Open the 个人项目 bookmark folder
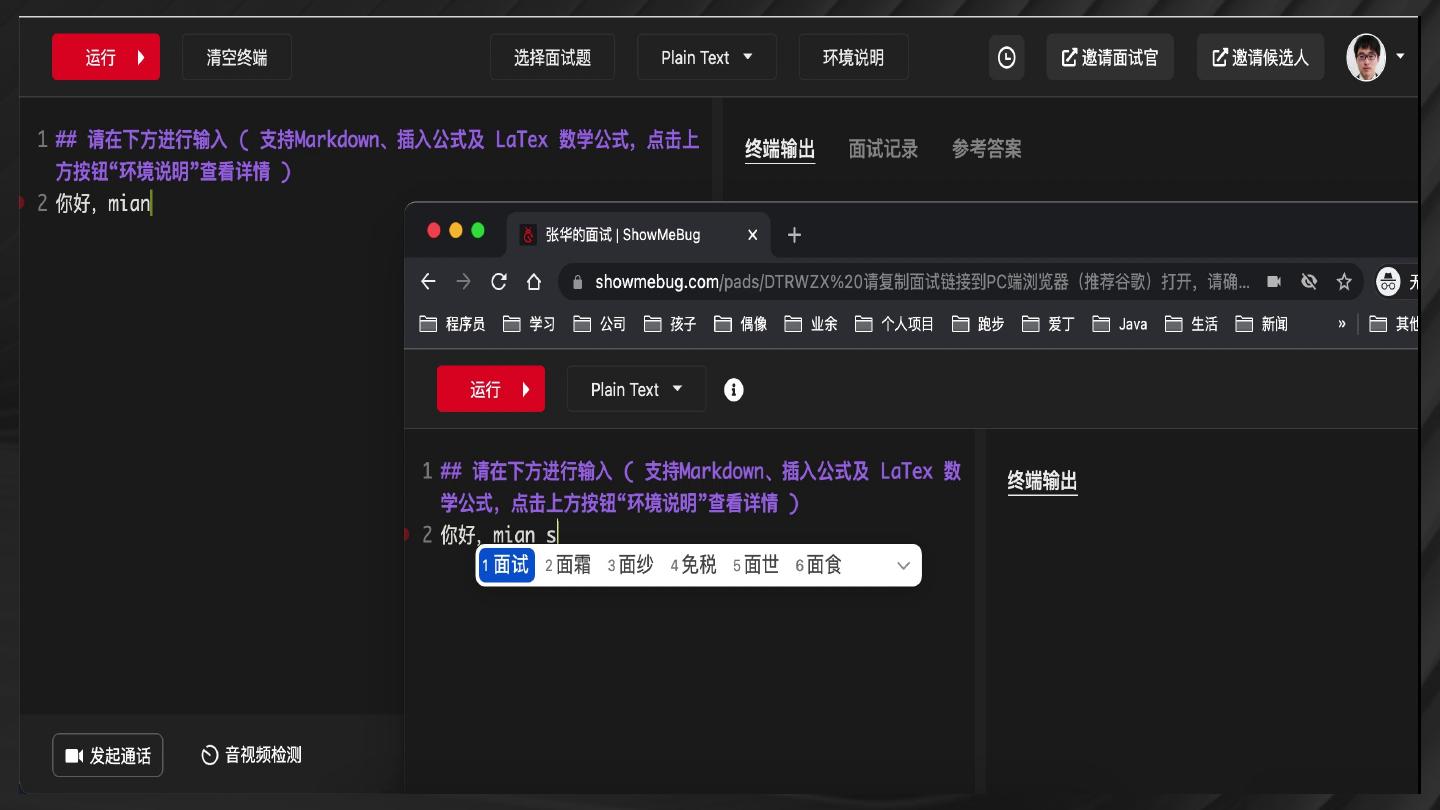Viewport: 1440px width, 810px height. 894,324
